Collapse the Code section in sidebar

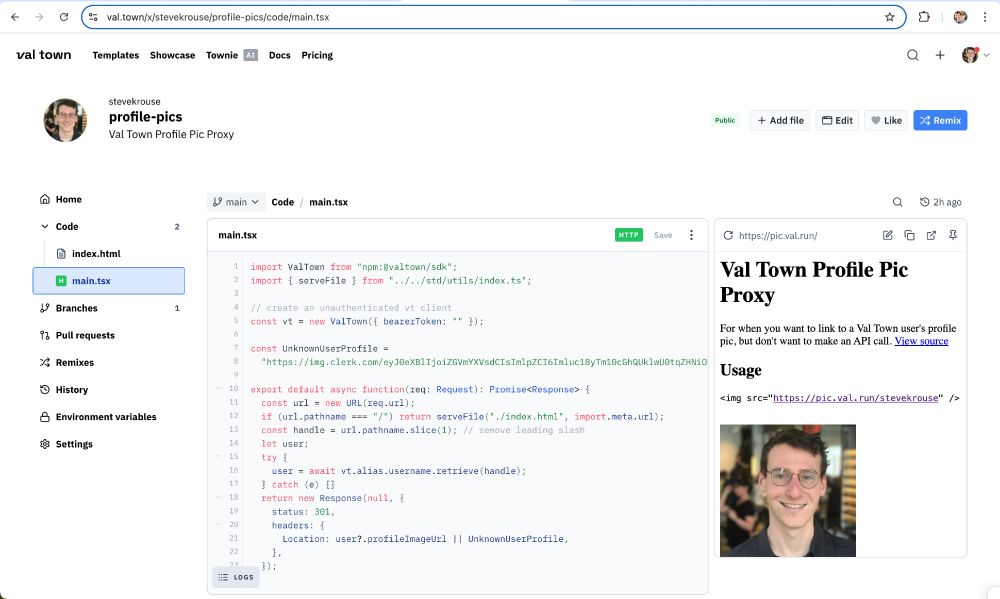(45, 226)
